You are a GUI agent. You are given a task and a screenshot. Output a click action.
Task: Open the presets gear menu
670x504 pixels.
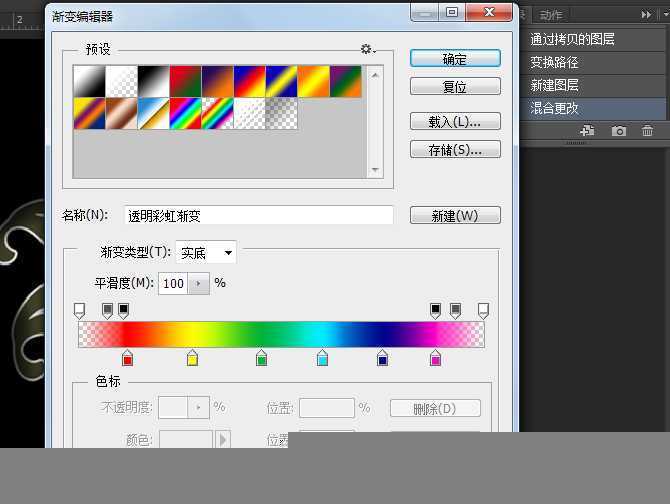pos(367,49)
